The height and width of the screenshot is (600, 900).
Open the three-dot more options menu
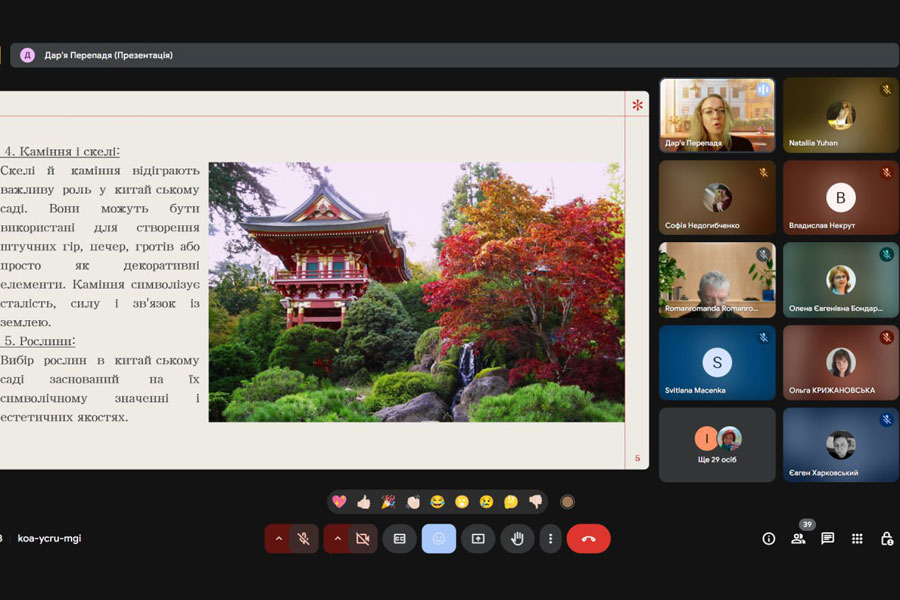tap(549, 538)
